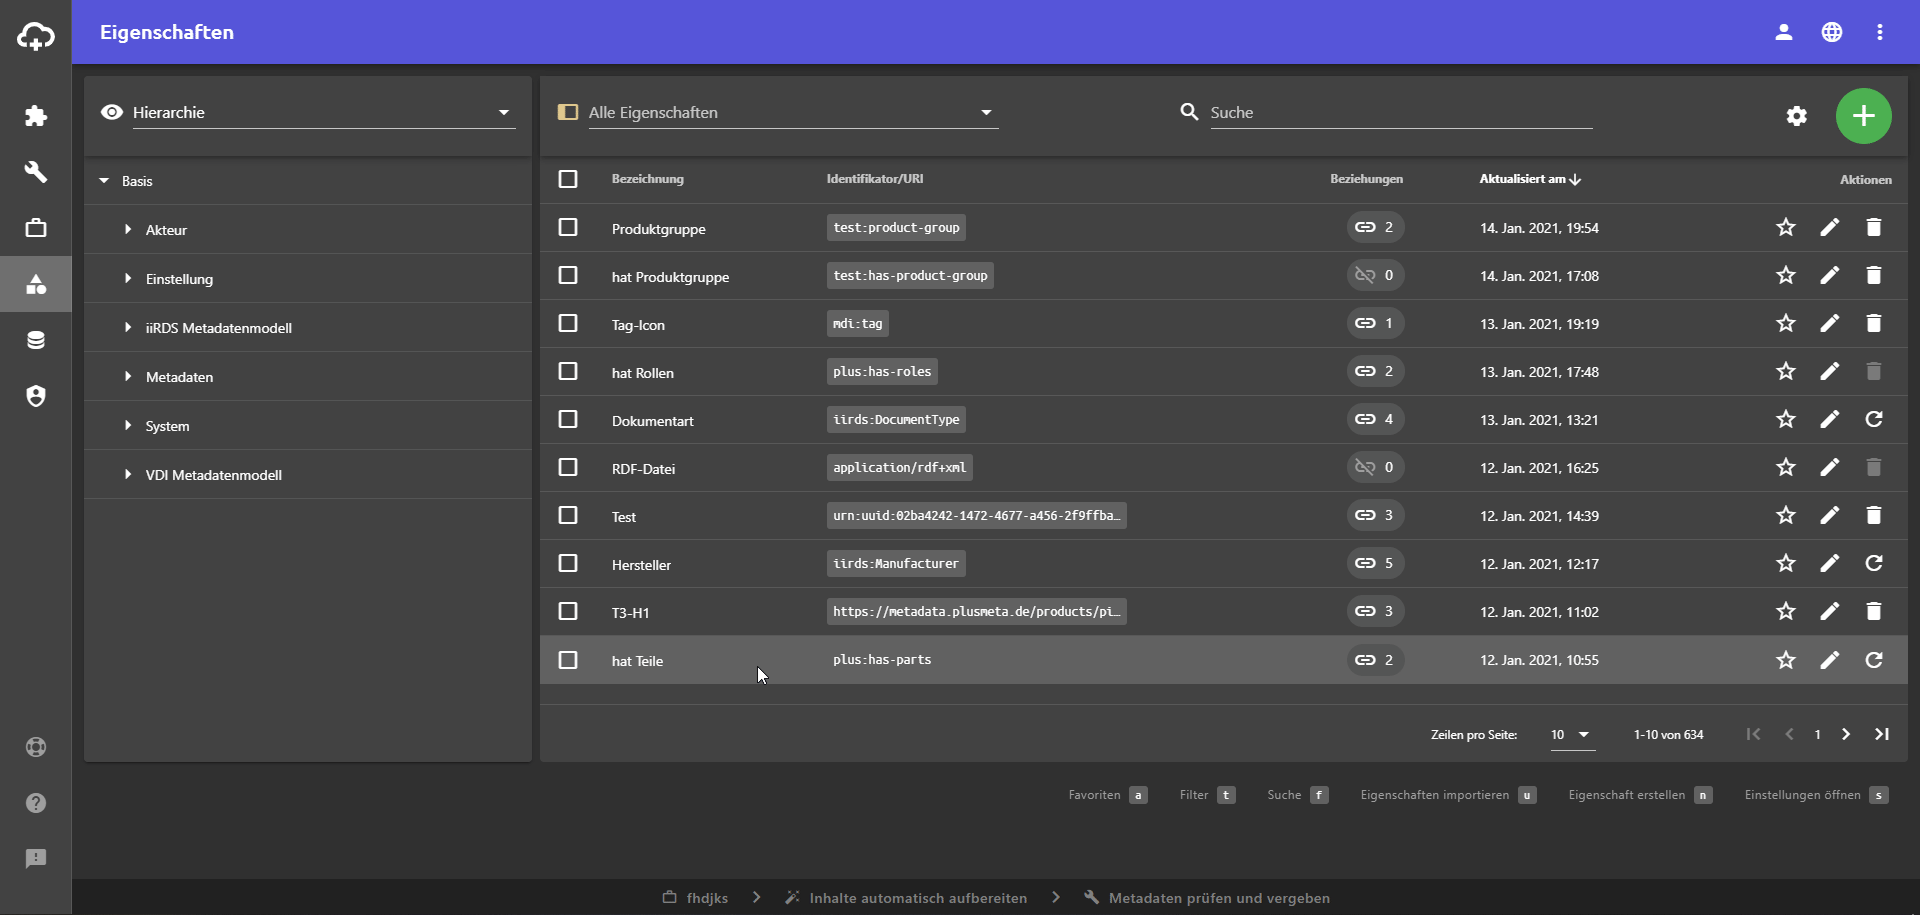Expand the iiRDS Metadatenmodell tree node
This screenshot has width=1920, height=915.
[128, 328]
